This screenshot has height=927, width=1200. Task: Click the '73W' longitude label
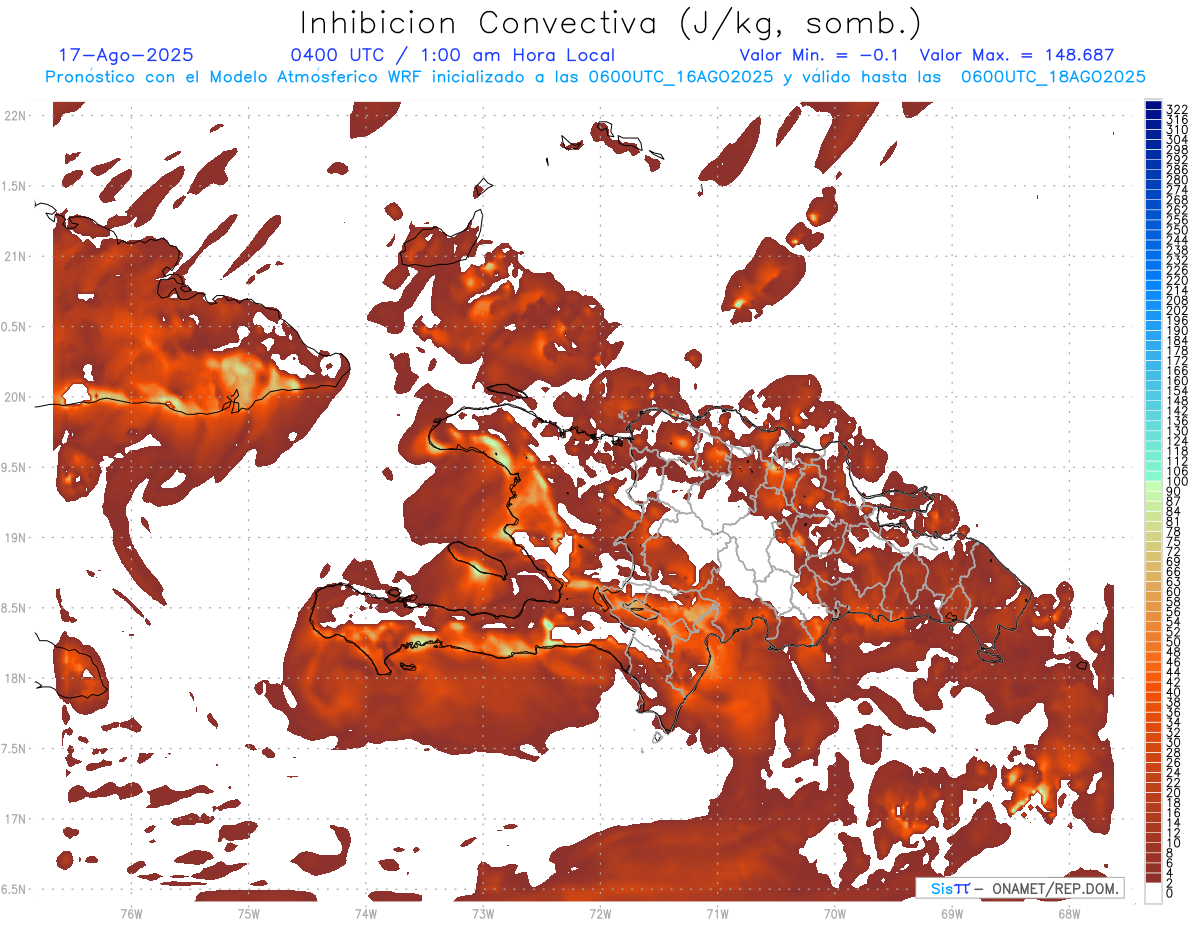pos(483,913)
